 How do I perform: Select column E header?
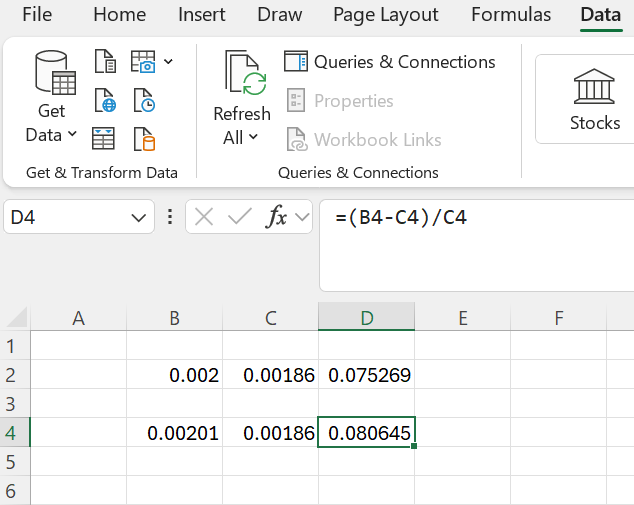(463, 318)
